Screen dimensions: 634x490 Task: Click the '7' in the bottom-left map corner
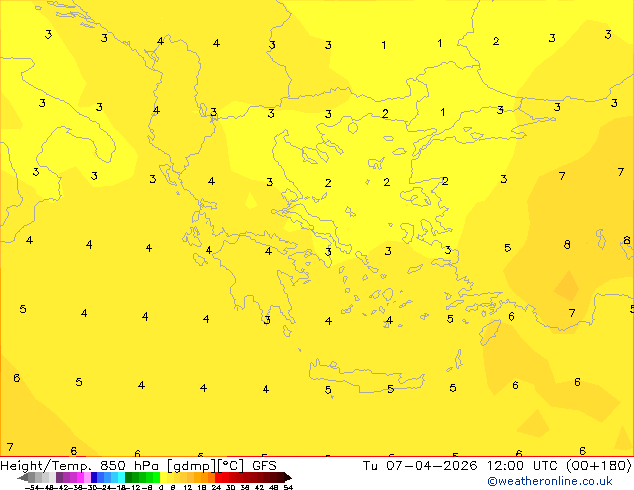click(x=10, y=448)
